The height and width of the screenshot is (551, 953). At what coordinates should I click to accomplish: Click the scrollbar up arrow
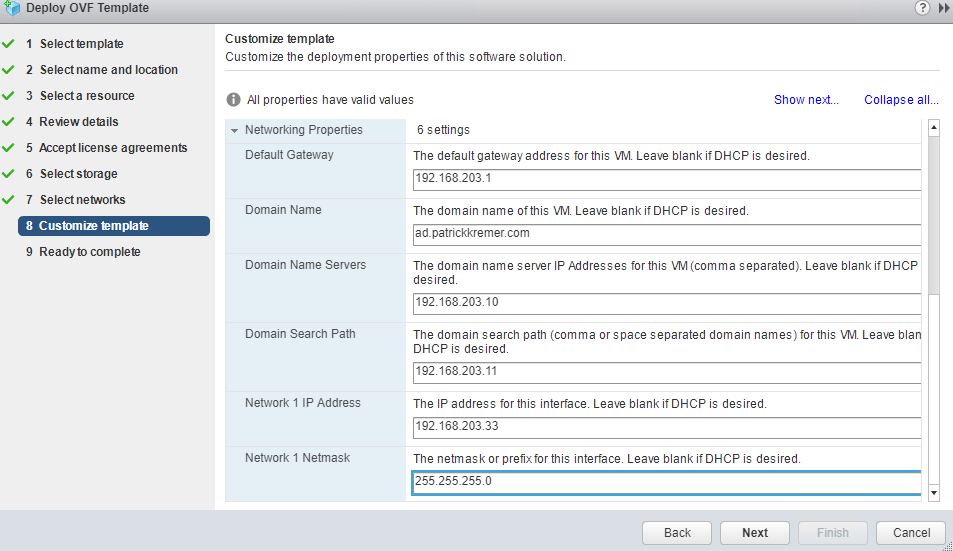point(933,128)
